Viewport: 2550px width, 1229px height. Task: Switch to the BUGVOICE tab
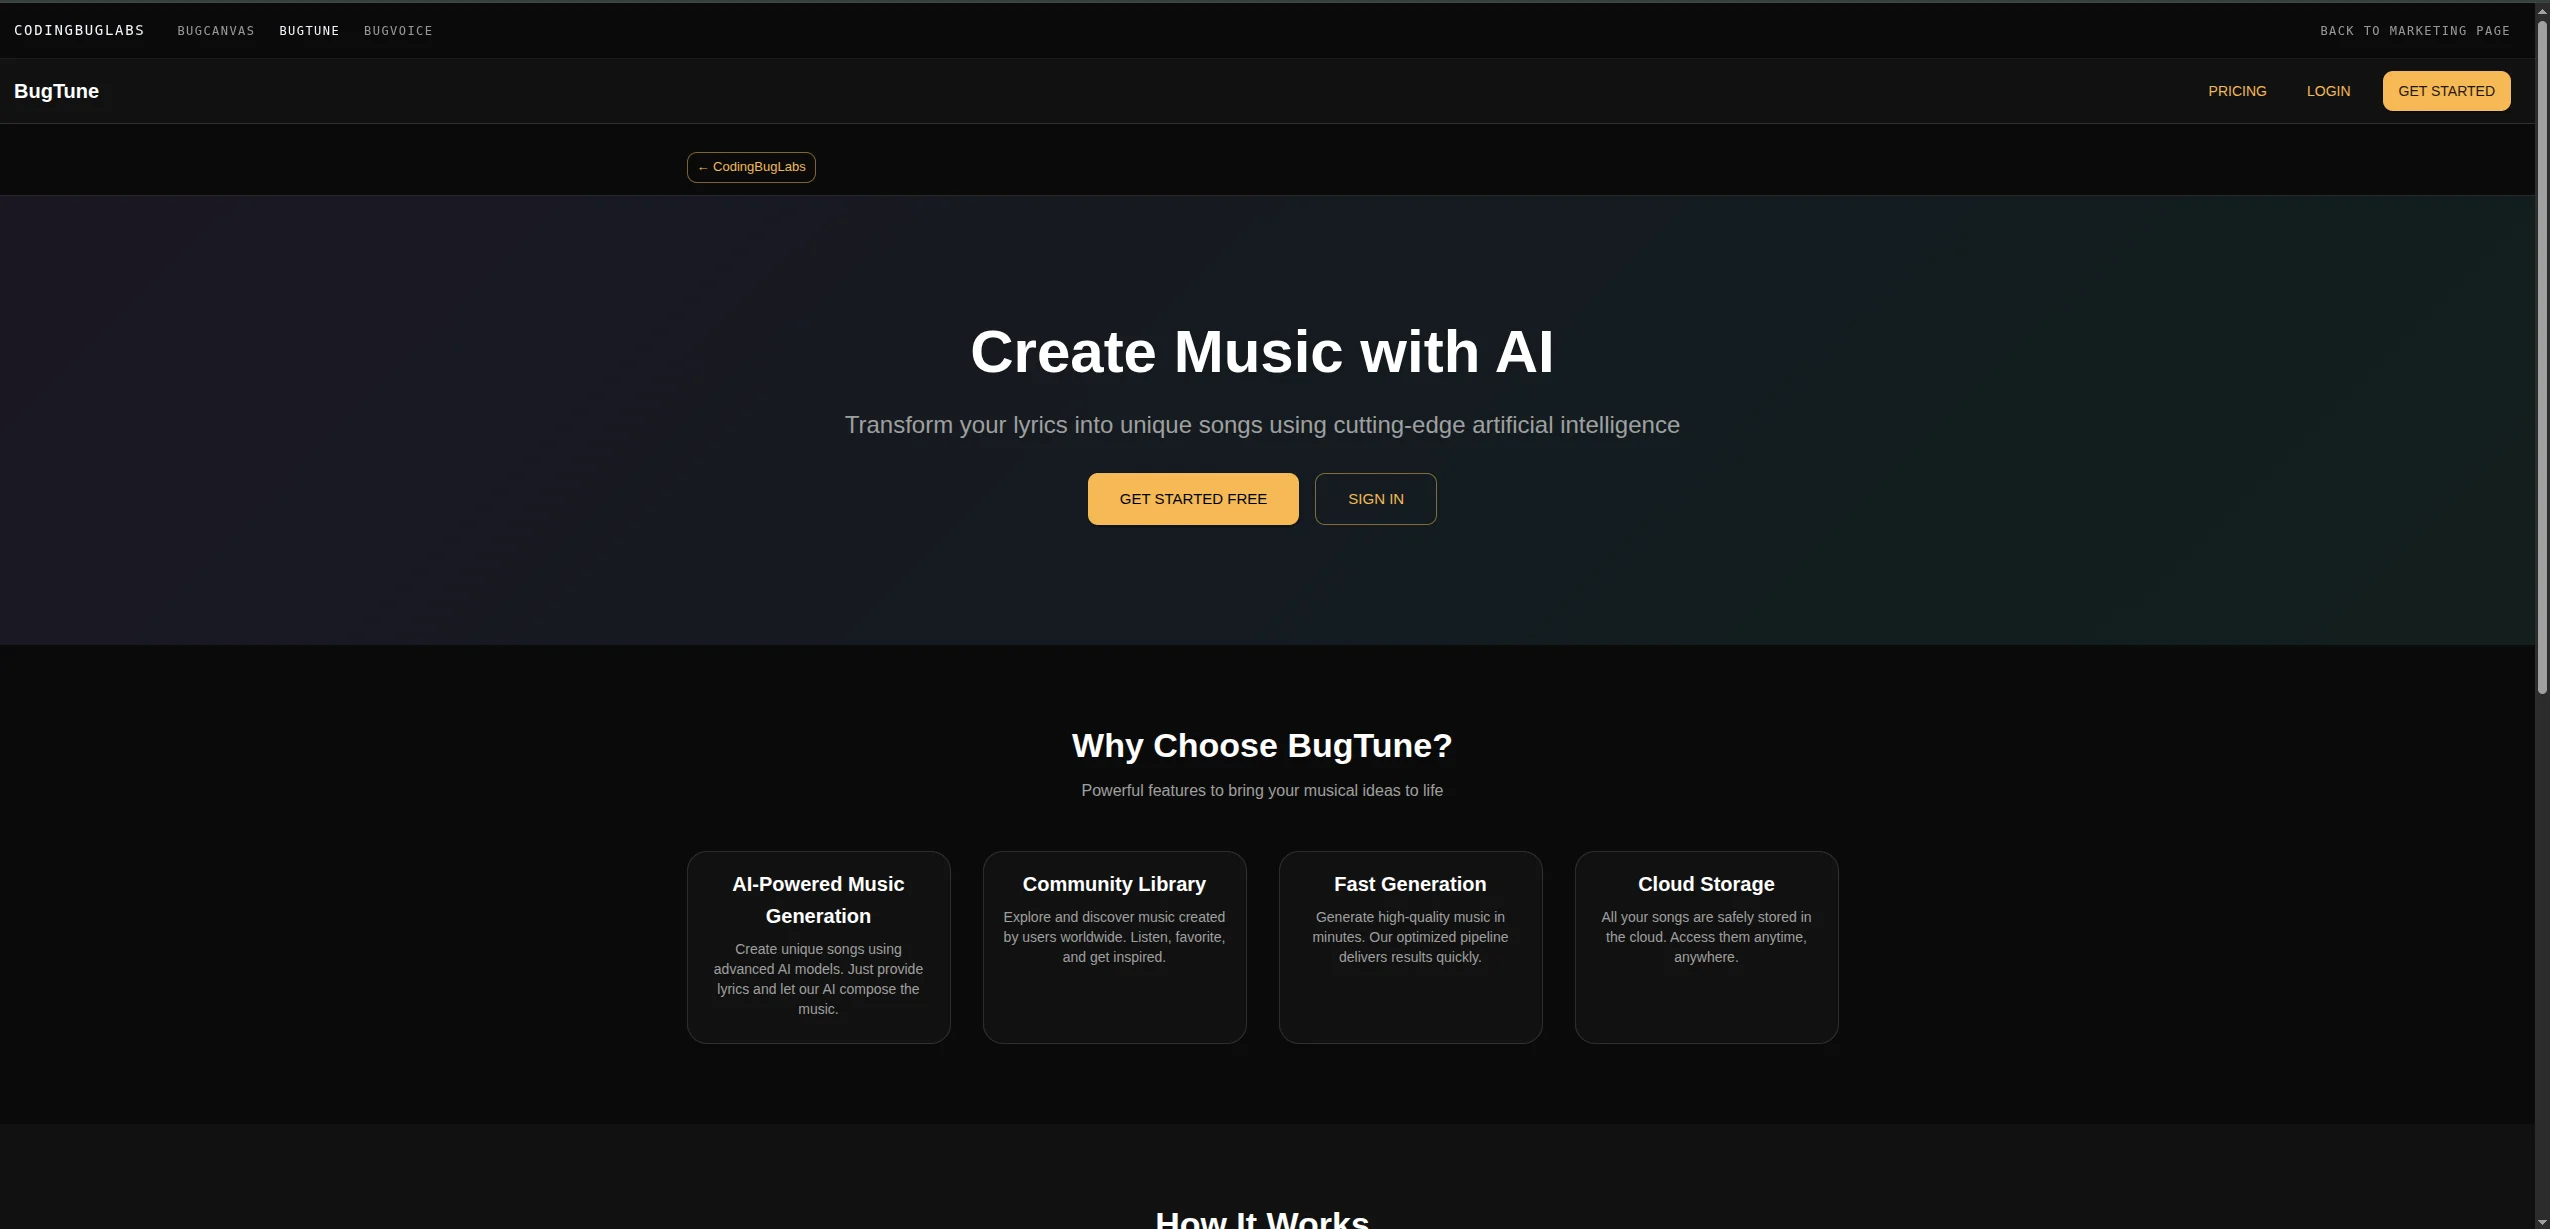(398, 30)
